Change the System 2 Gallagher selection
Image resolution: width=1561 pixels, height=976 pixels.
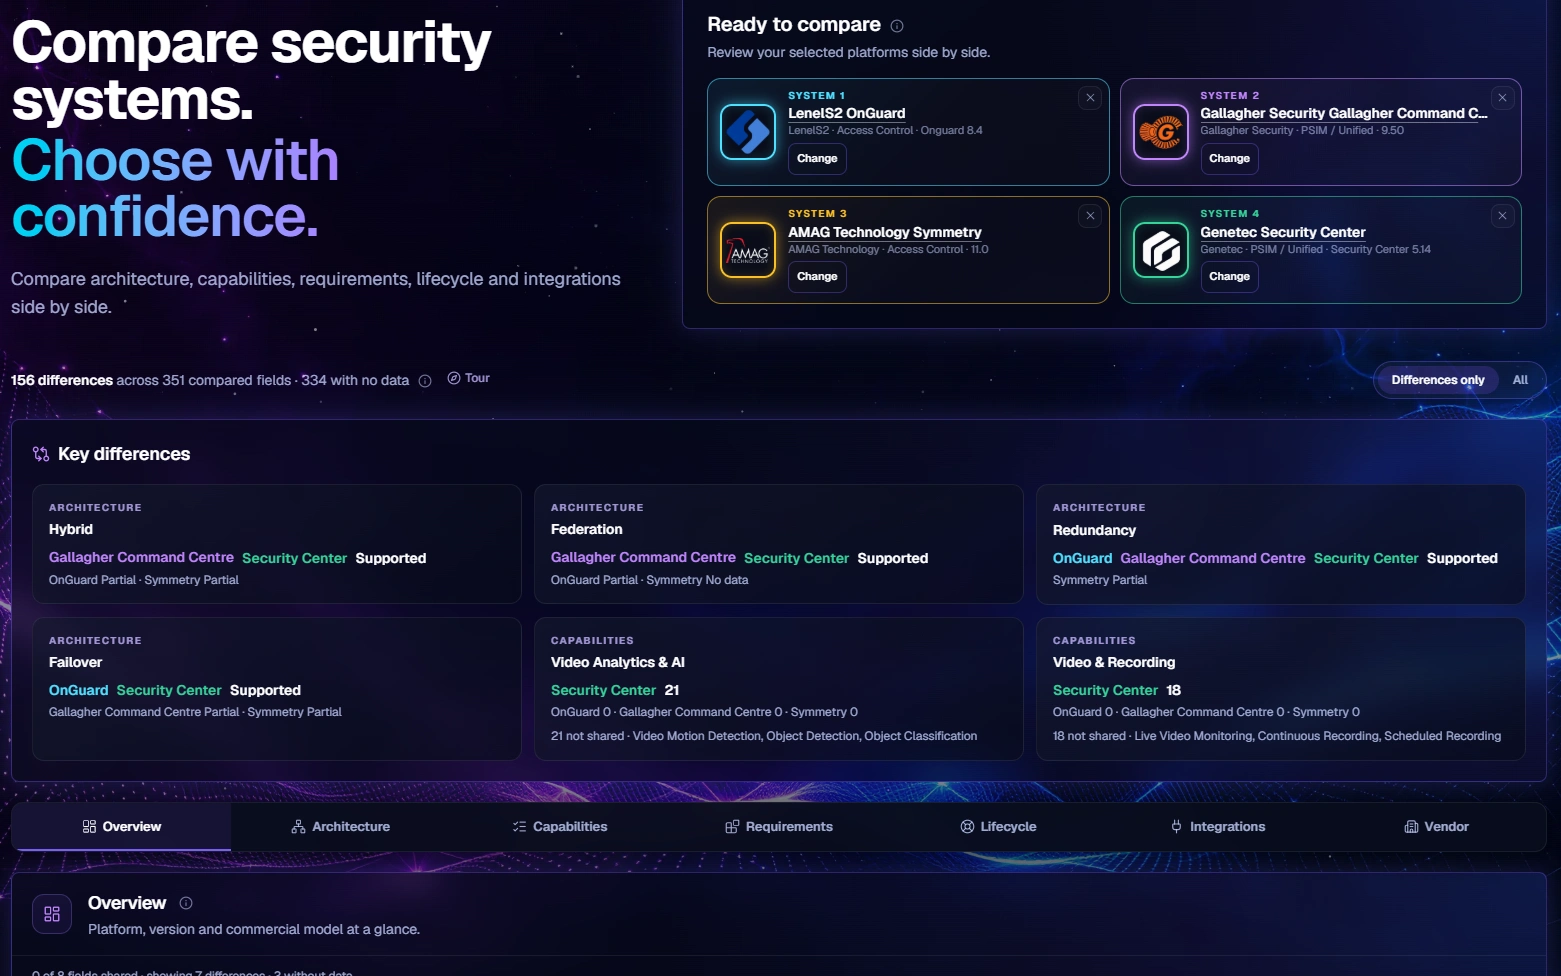coord(1229,159)
